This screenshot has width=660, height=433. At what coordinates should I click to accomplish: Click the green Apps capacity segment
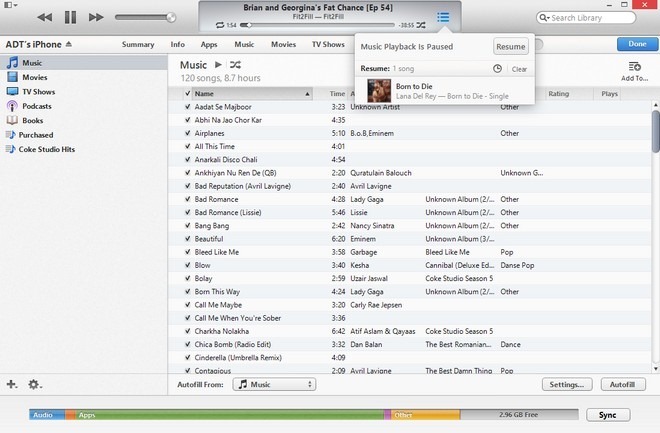pyautogui.click(x=229, y=415)
